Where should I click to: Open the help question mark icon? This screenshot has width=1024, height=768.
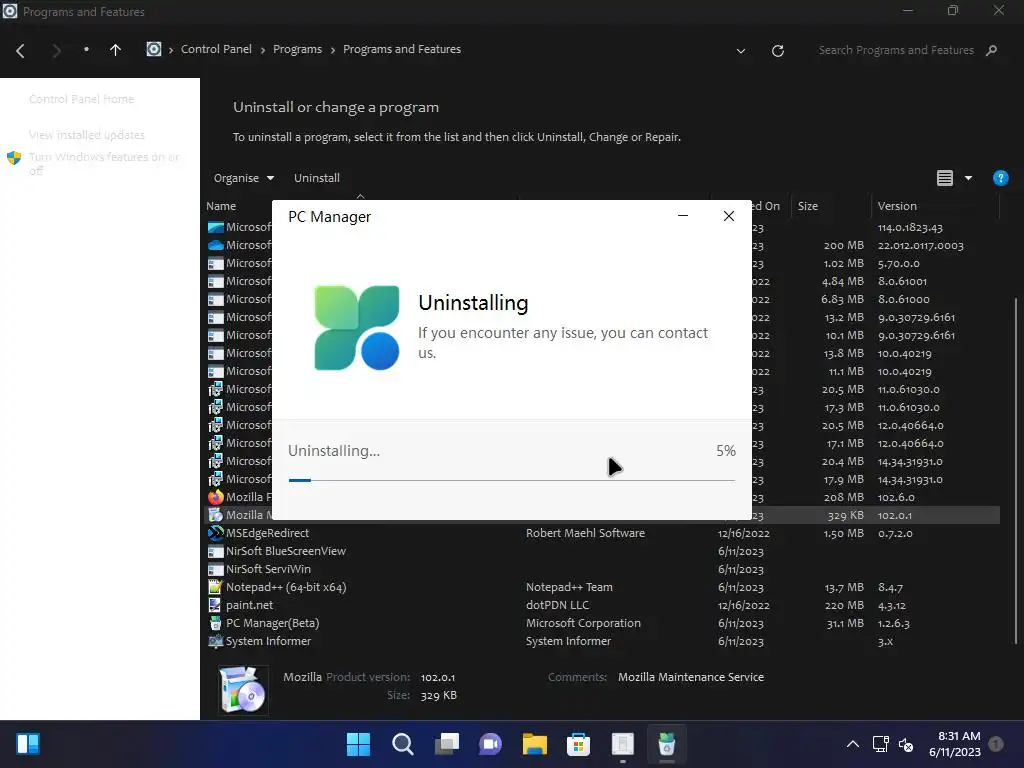click(x=1000, y=178)
